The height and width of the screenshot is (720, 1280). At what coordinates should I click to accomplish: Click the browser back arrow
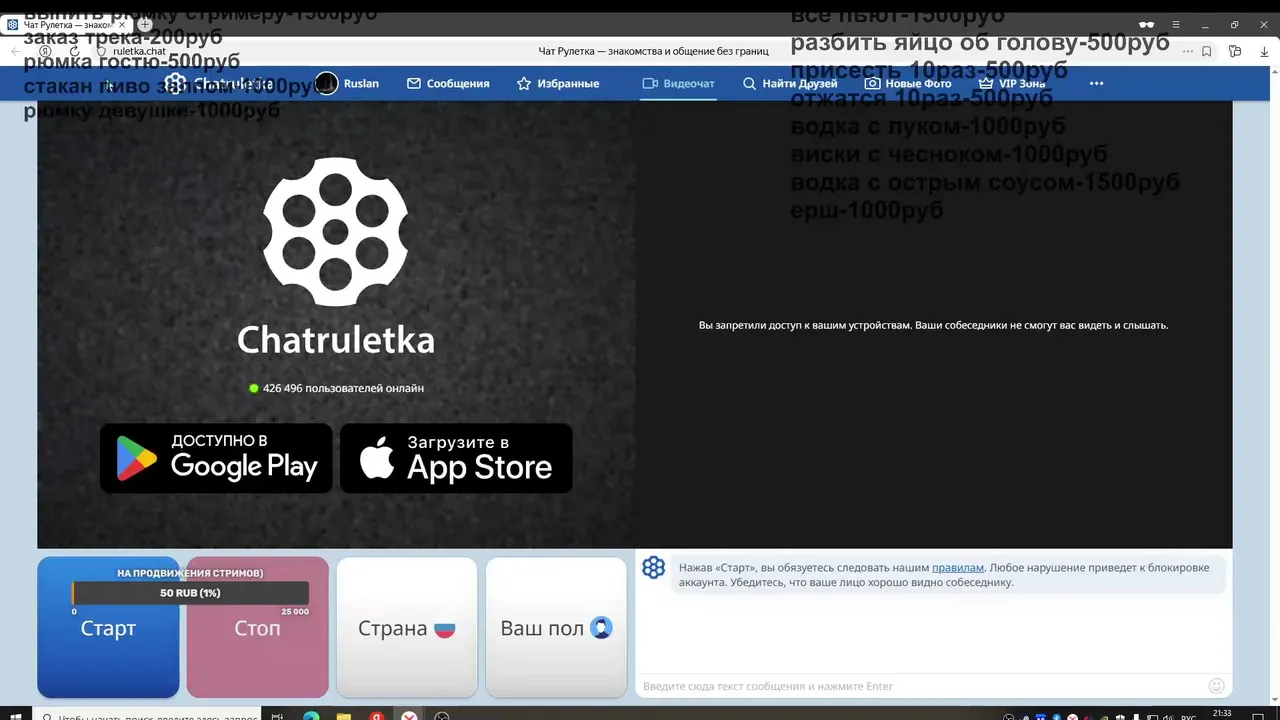click(x=16, y=51)
